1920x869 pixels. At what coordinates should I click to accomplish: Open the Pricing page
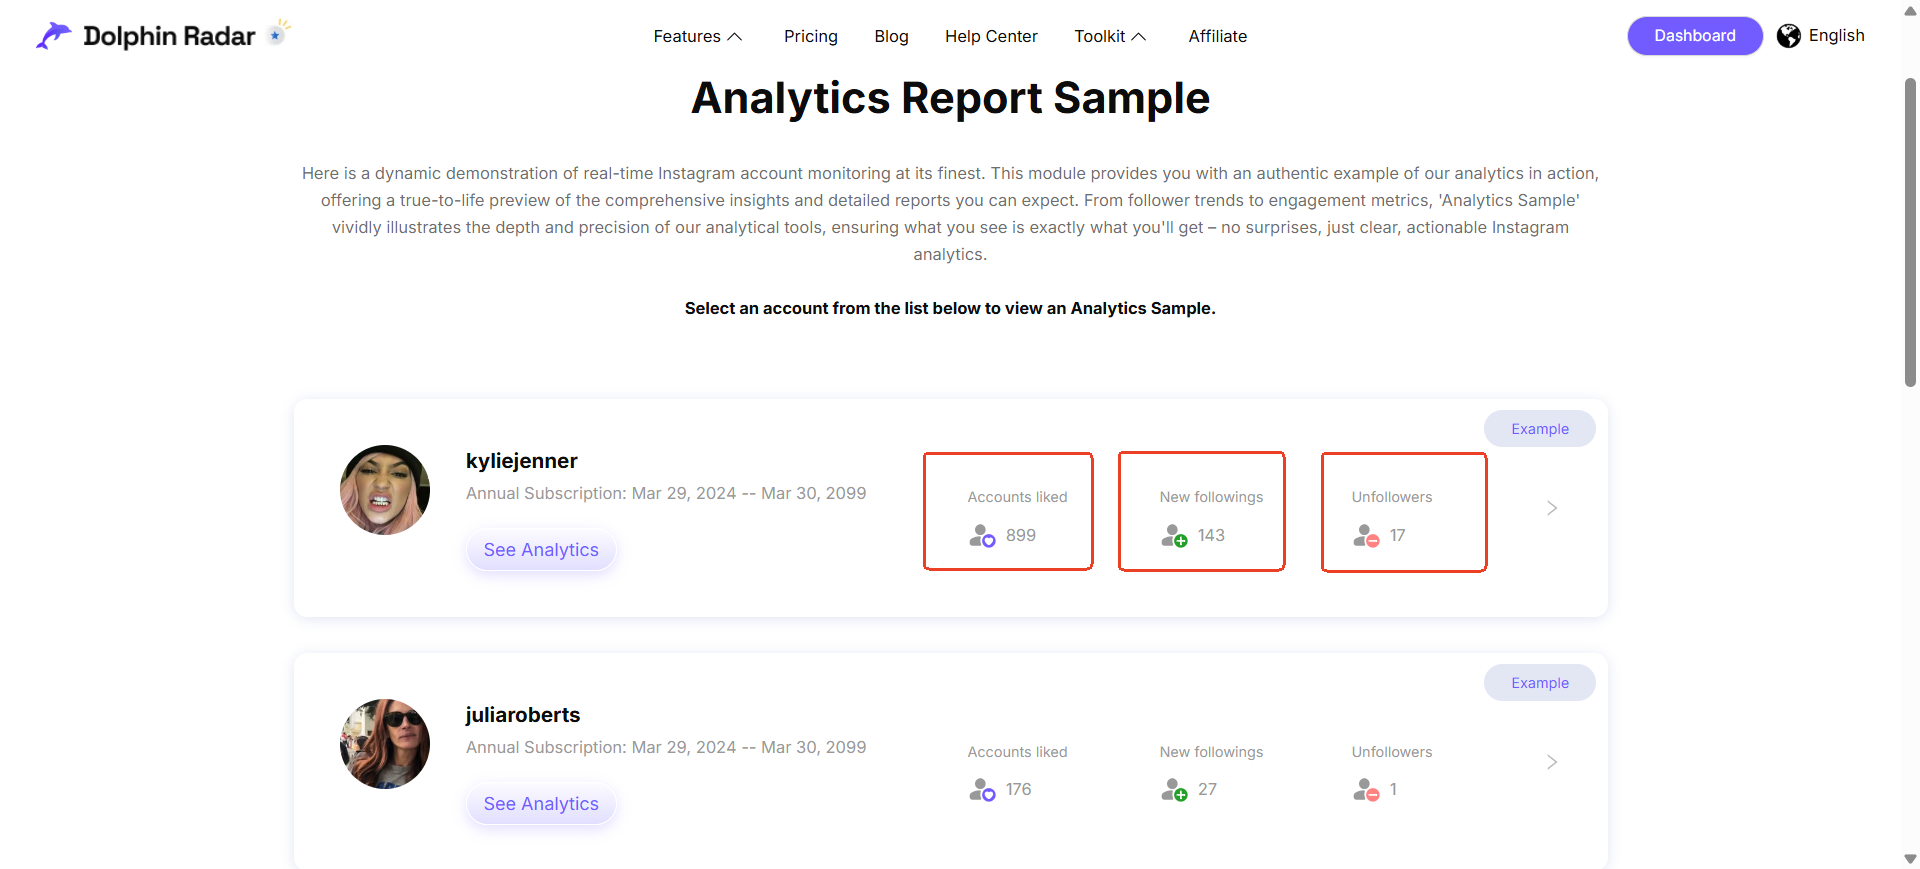pyautogui.click(x=811, y=36)
